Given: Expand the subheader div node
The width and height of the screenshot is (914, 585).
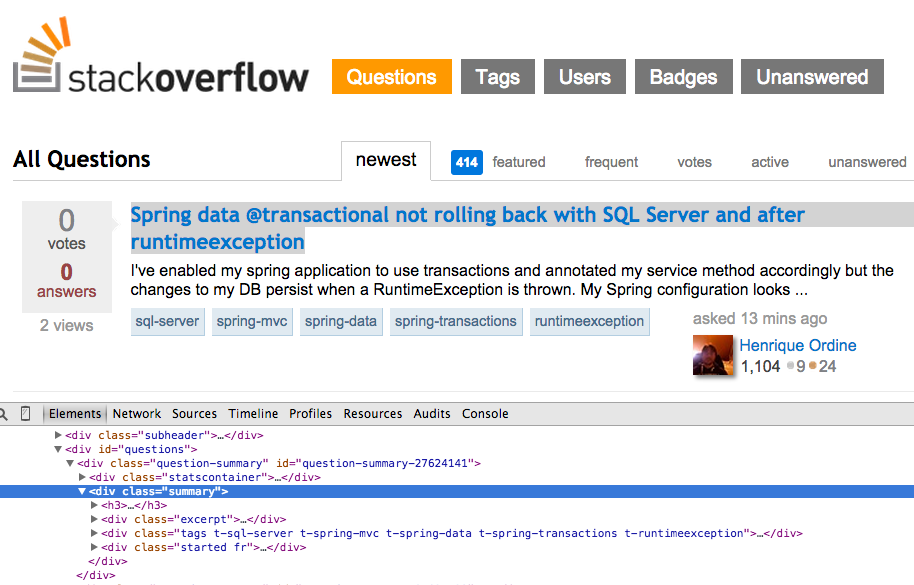Looking at the screenshot, I should point(58,435).
